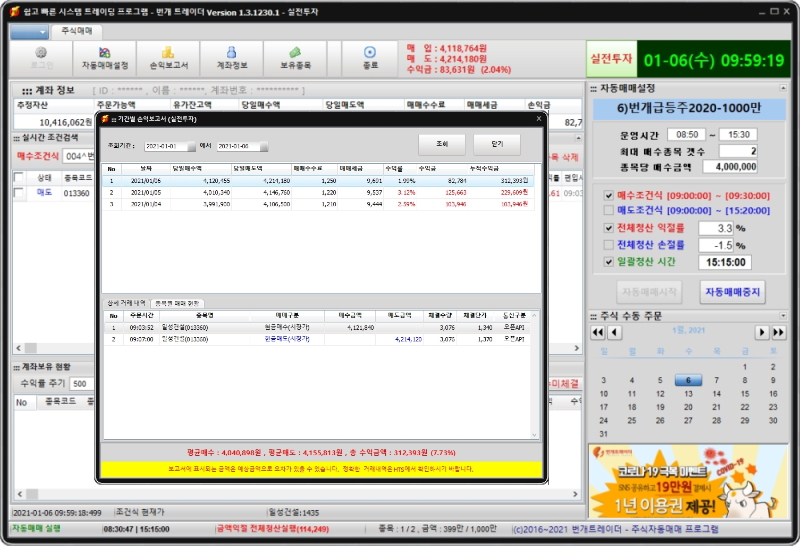Jump forward a year with double-arrow
Screen dimensions: 800x546
click(779, 332)
